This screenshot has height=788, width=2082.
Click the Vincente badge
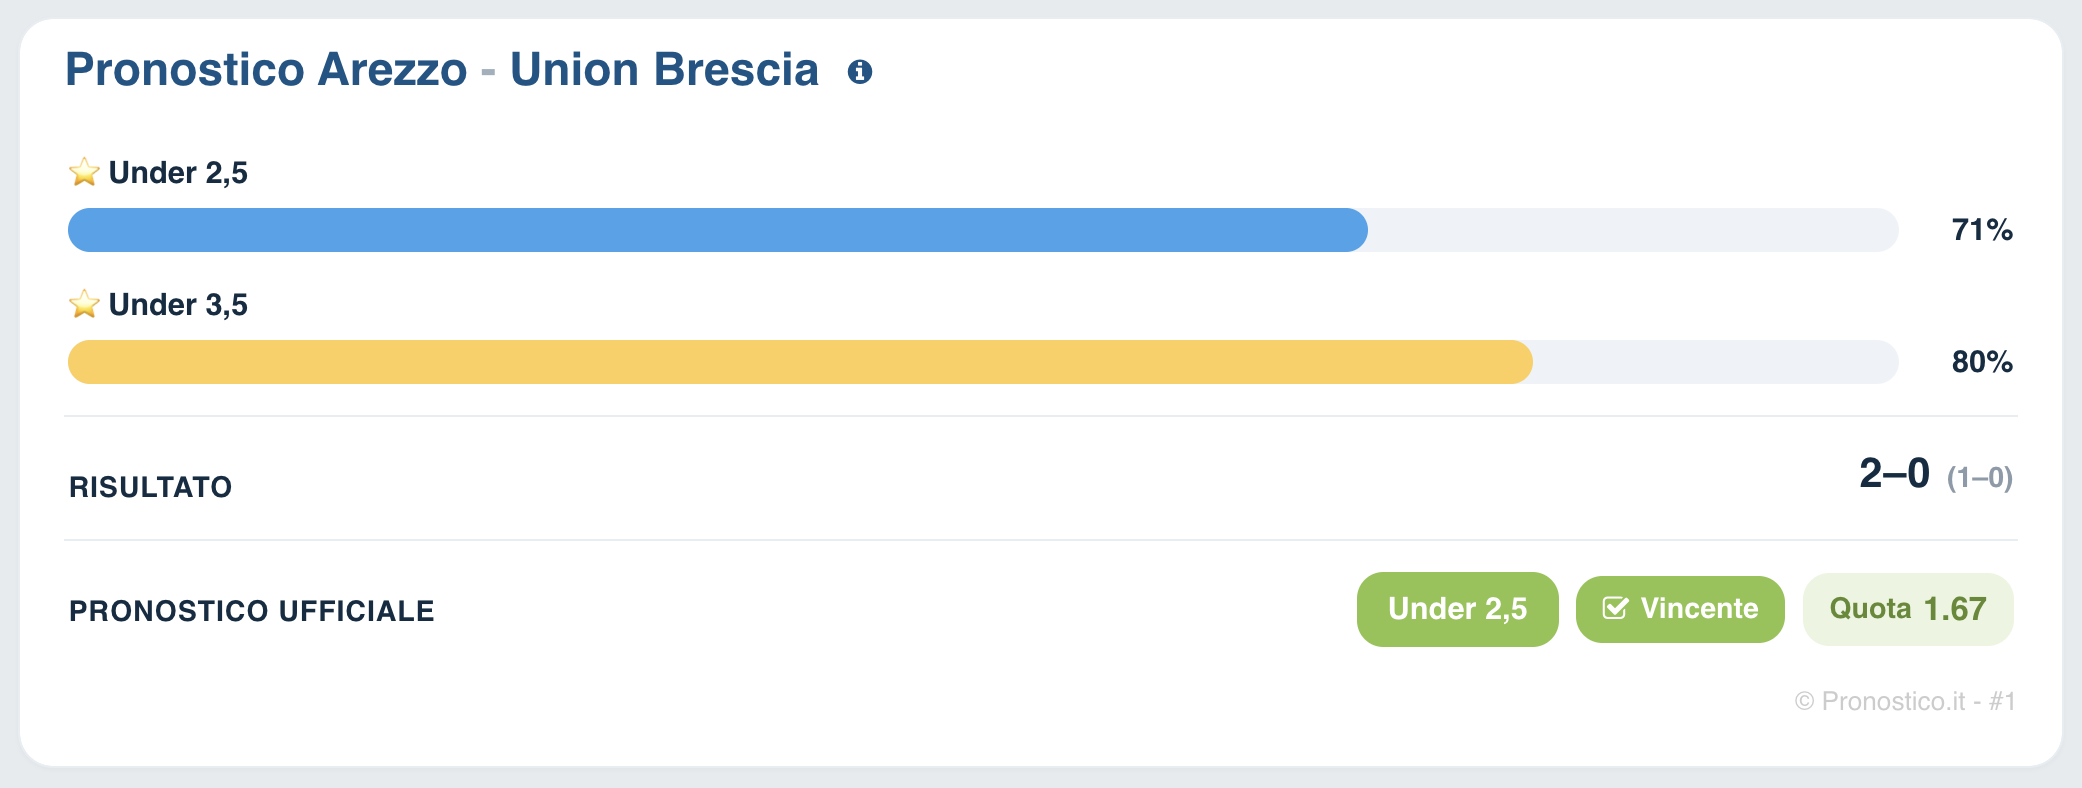(1680, 609)
